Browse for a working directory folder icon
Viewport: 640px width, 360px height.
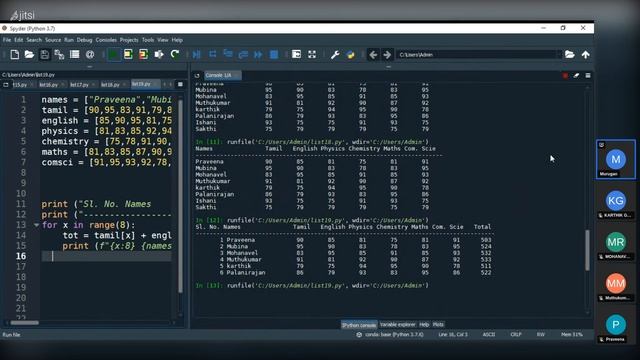(x=570, y=54)
